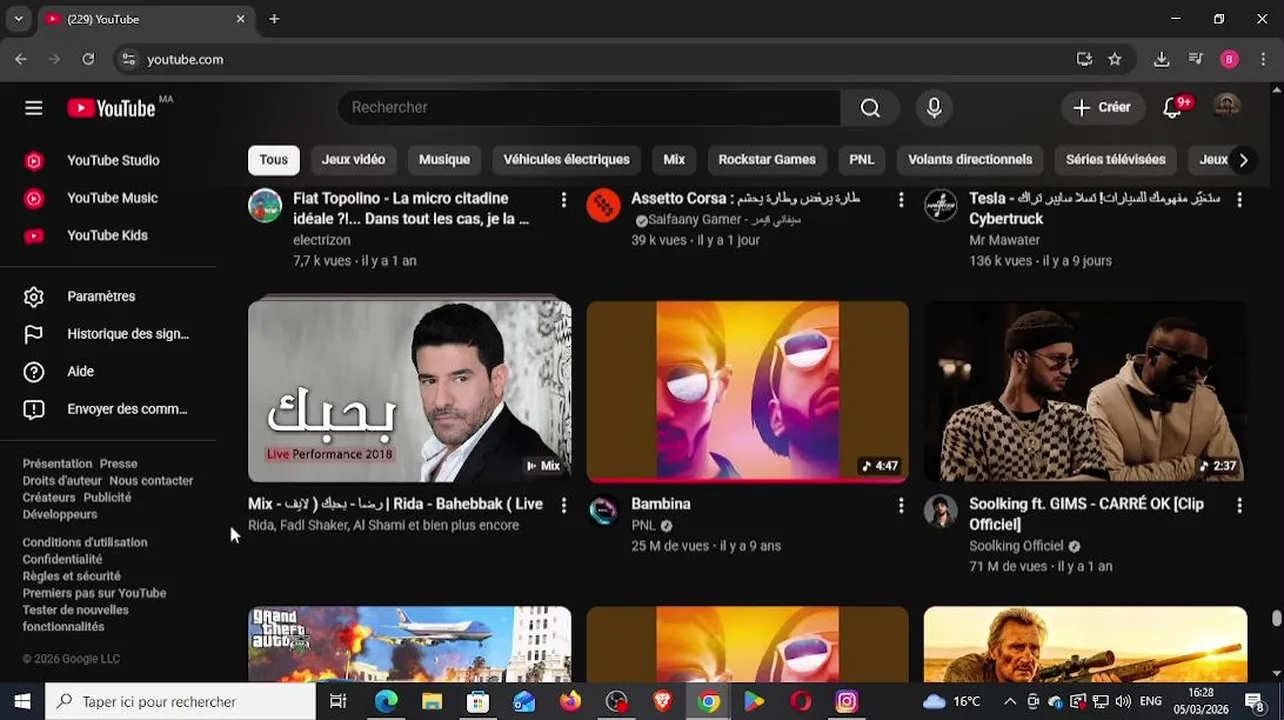Open Windows Start menu
The image size is (1284, 720).
pos(22,701)
